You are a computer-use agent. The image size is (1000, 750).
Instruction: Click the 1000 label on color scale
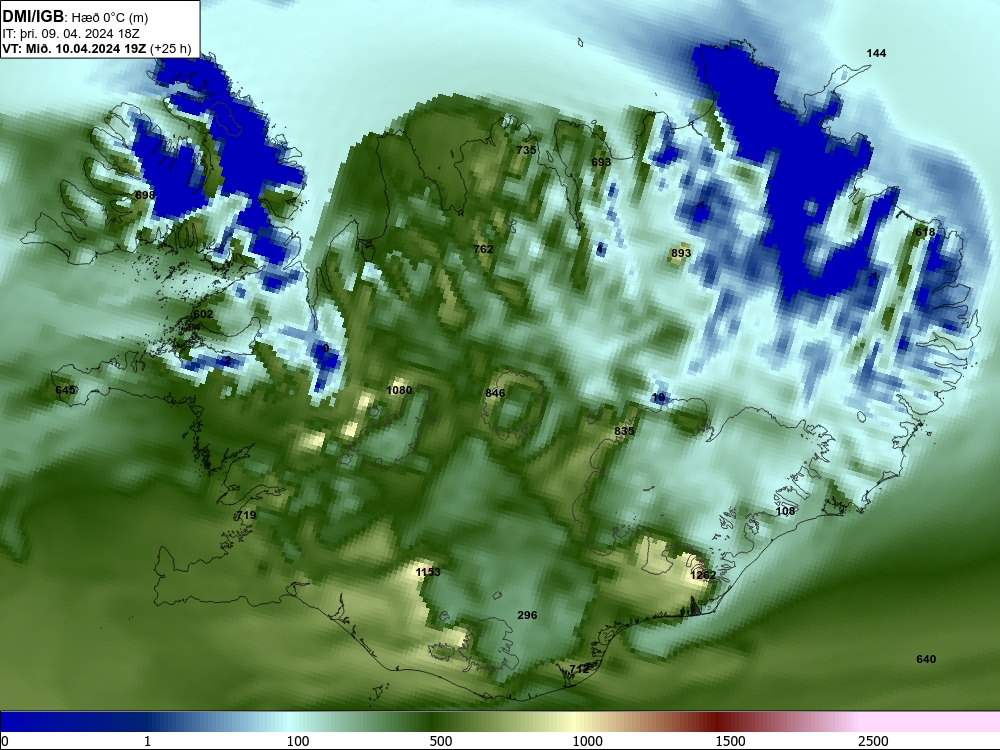[587, 741]
